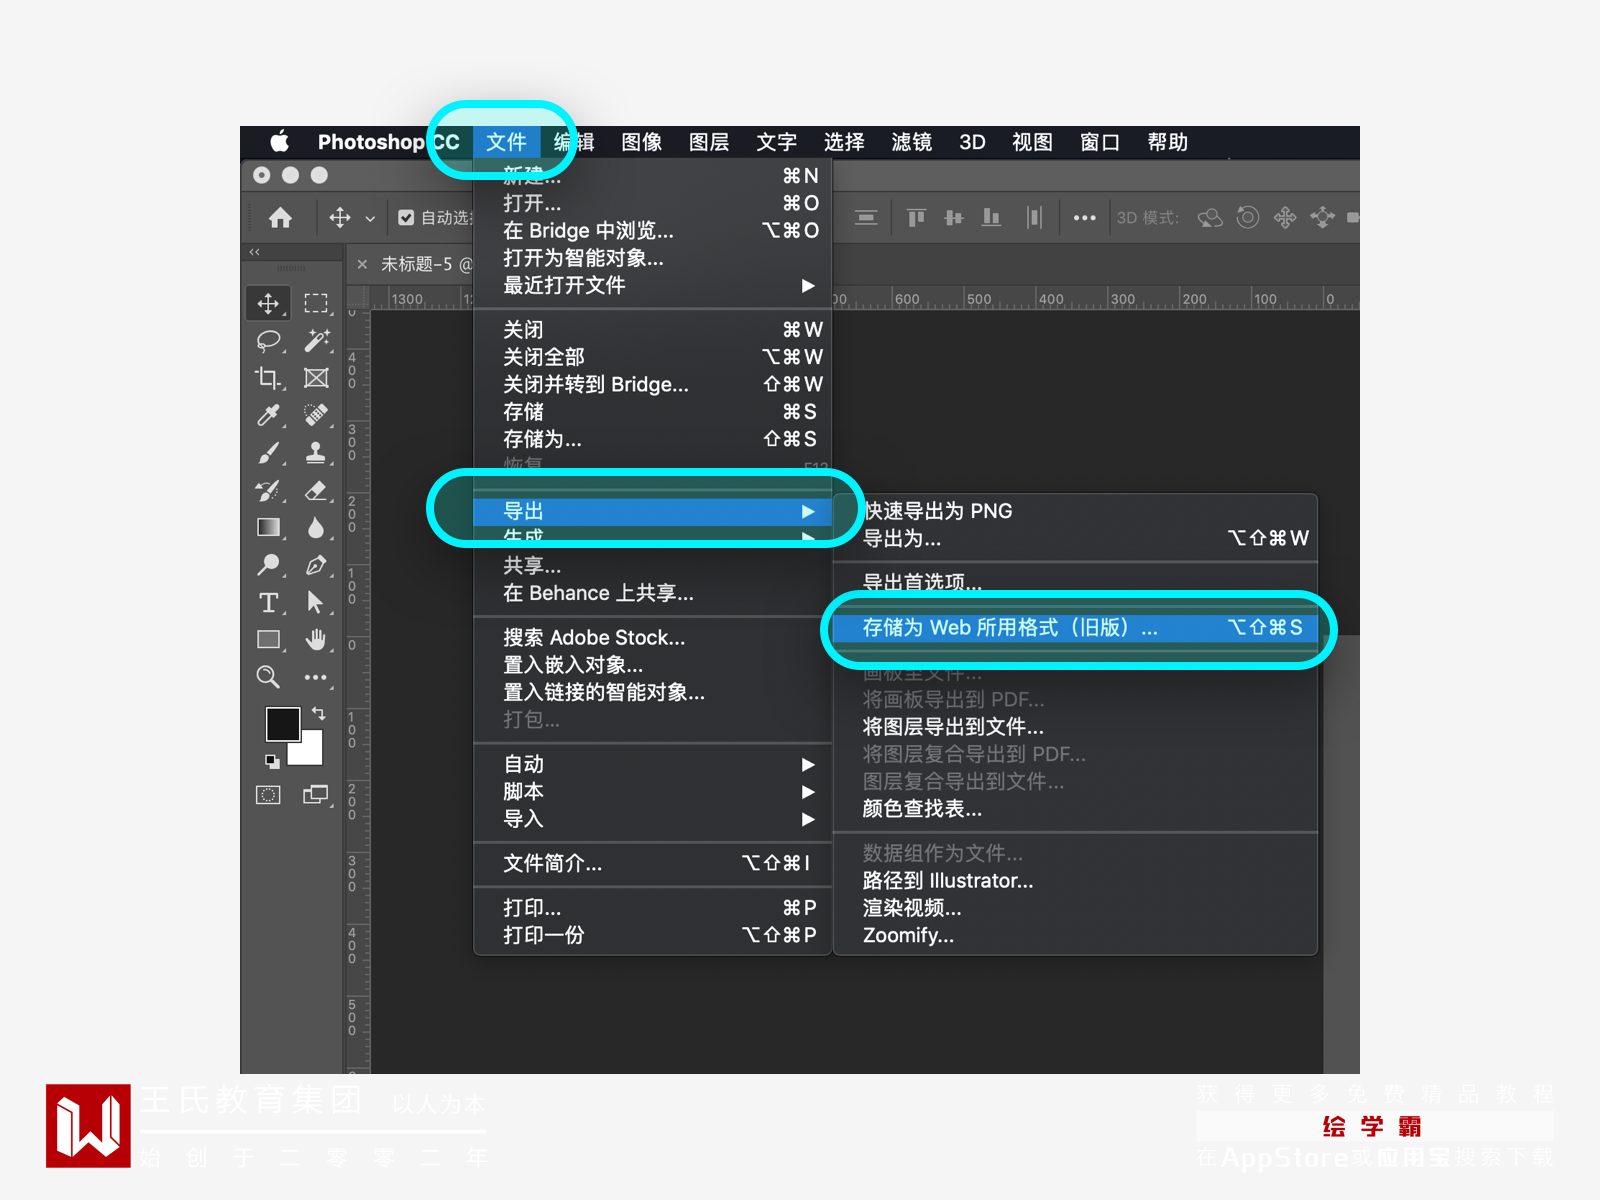Select the Blur droplet tool
The height and width of the screenshot is (1200, 1600).
(316, 527)
